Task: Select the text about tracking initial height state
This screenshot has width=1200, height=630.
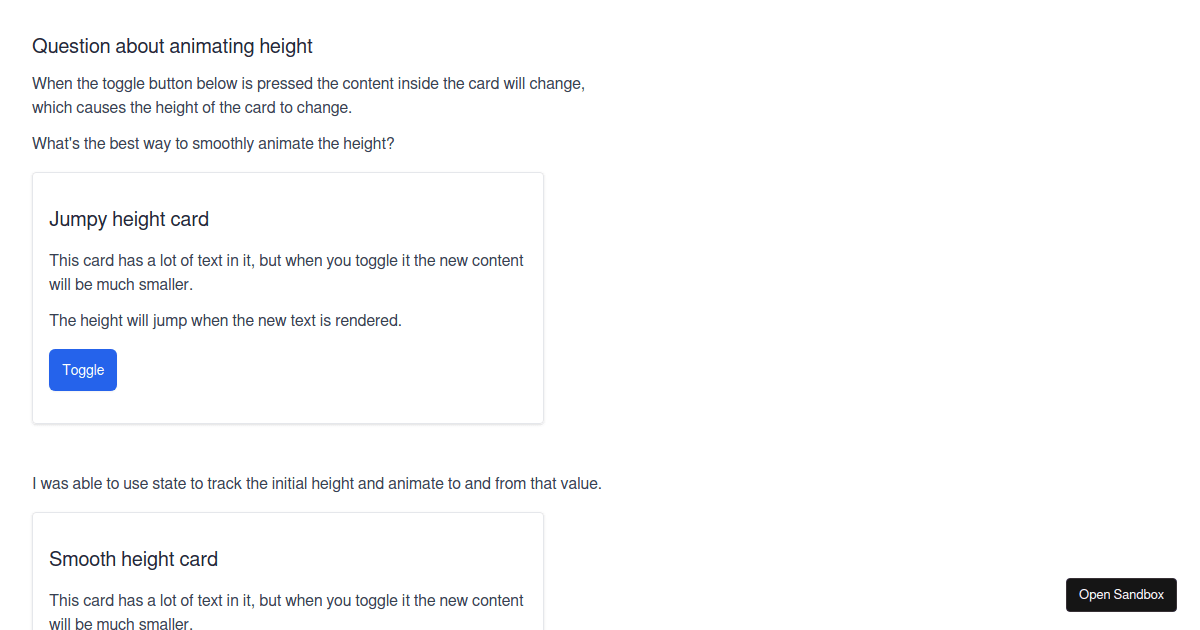Action: coord(317,483)
